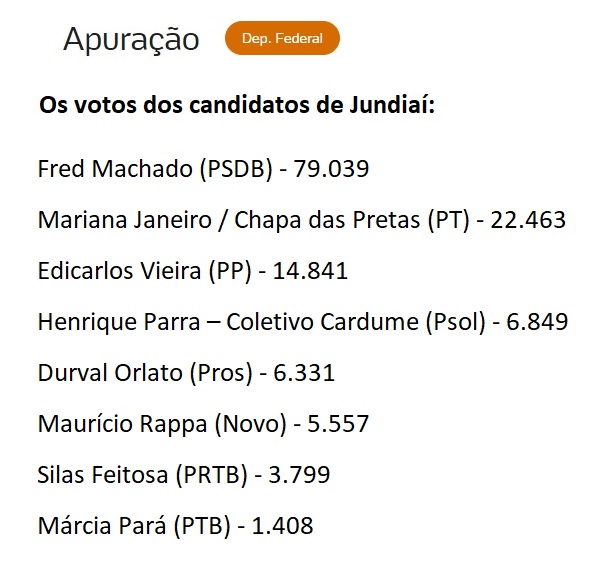This screenshot has height=582, width=590.
Task: Click the Apuração heading
Action: [131, 40]
